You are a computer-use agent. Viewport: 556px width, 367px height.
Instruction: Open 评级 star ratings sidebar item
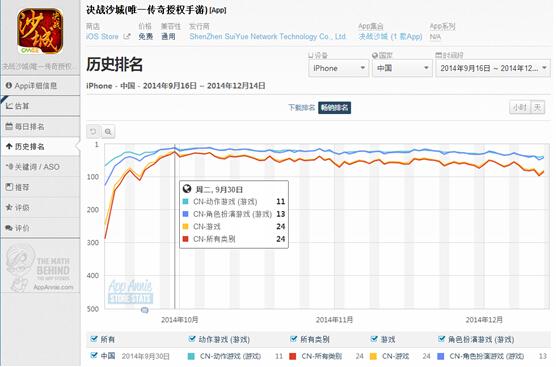(40, 207)
